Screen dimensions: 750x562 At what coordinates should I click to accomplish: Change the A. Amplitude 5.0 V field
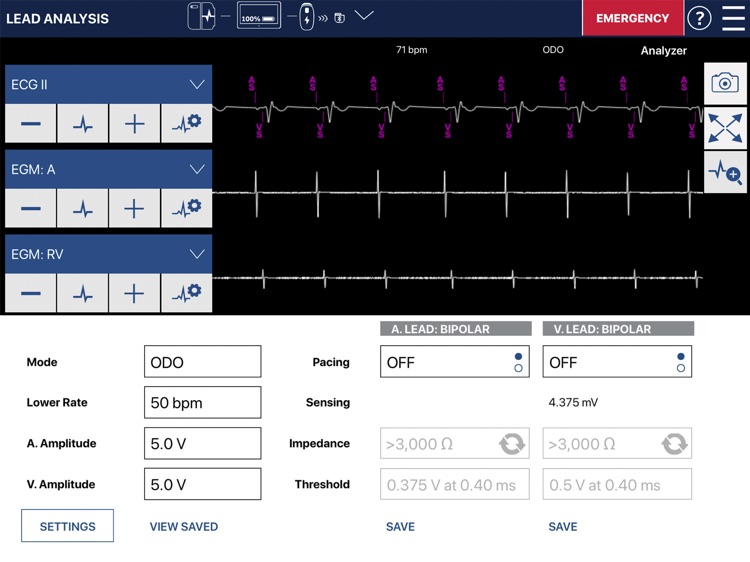[x=203, y=443]
